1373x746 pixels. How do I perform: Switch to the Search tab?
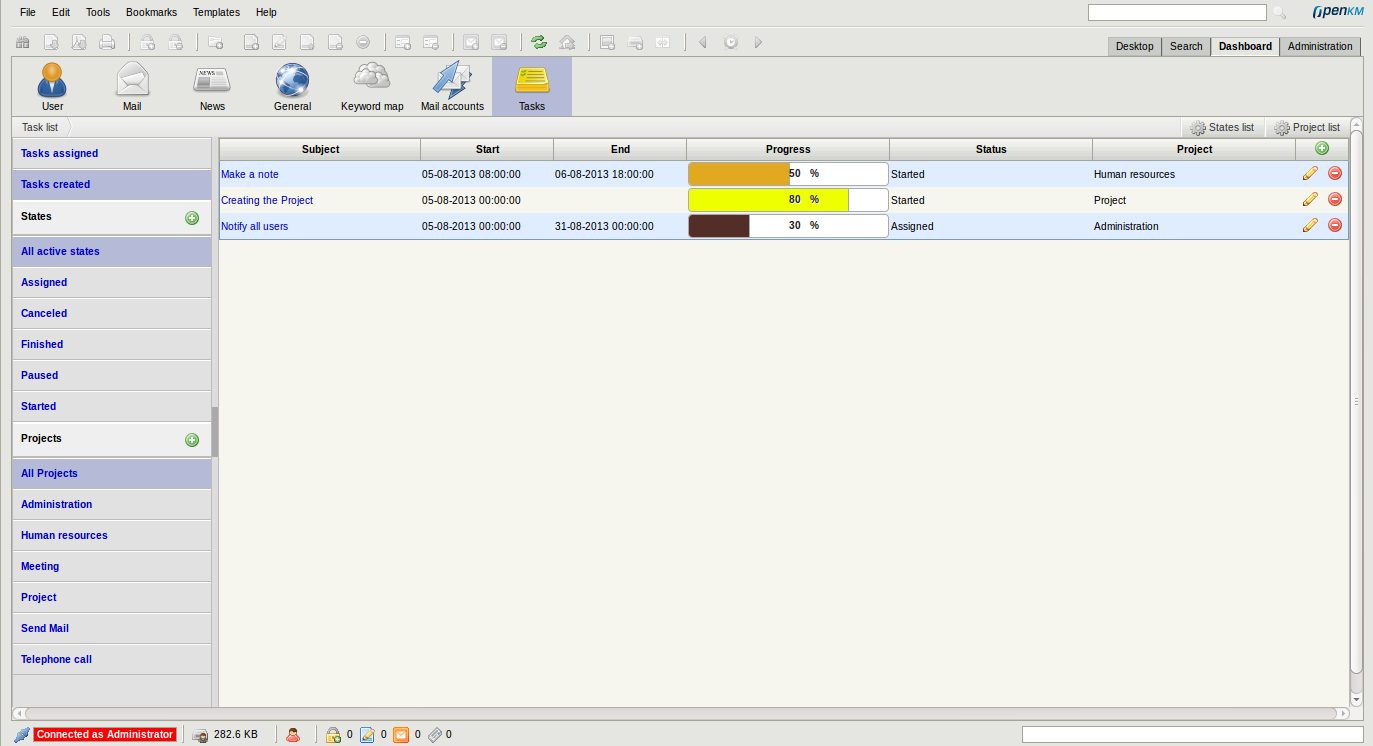click(1186, 46)
